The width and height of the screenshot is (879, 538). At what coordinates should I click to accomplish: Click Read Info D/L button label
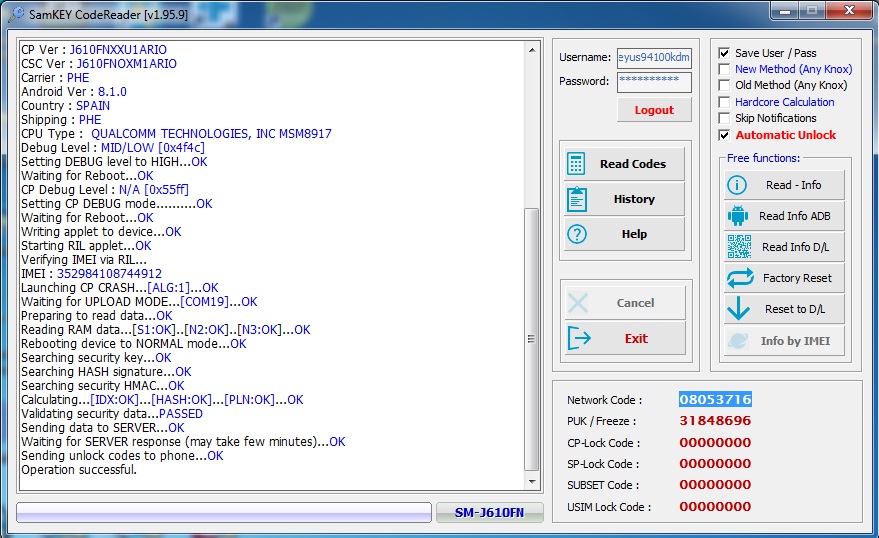[x=795, y=247]
